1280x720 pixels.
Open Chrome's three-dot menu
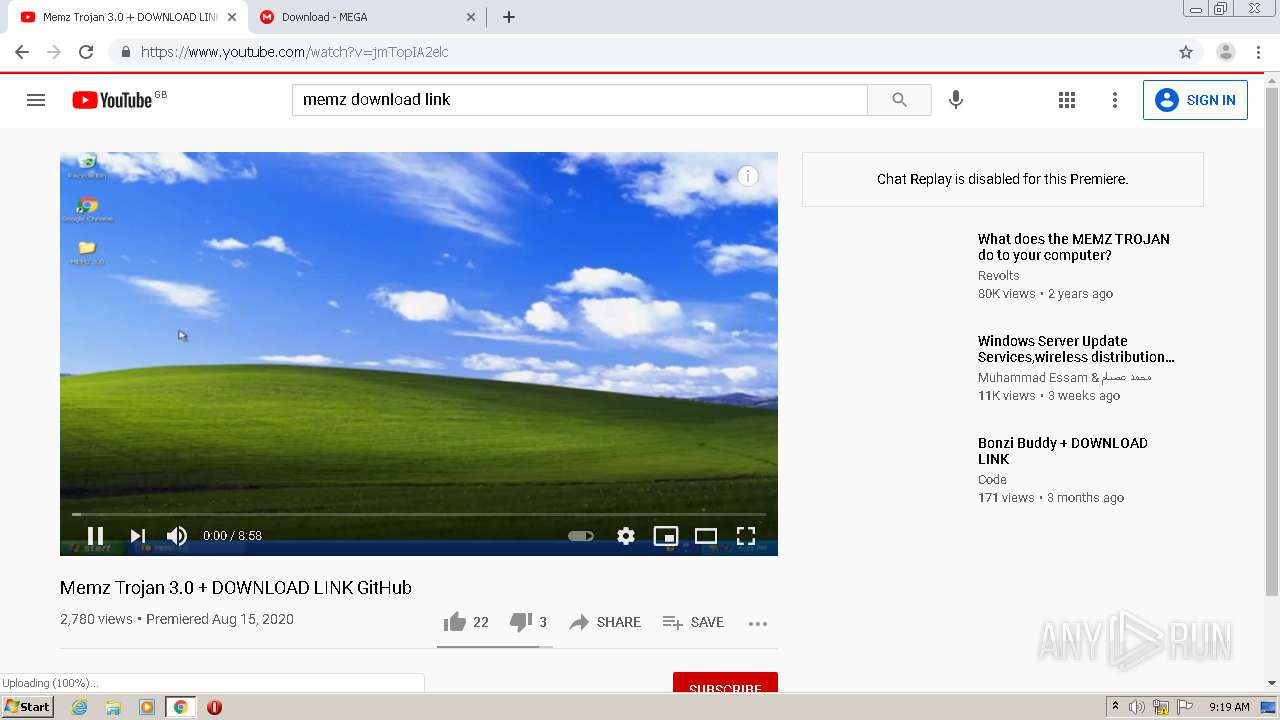pos(1259,52)
